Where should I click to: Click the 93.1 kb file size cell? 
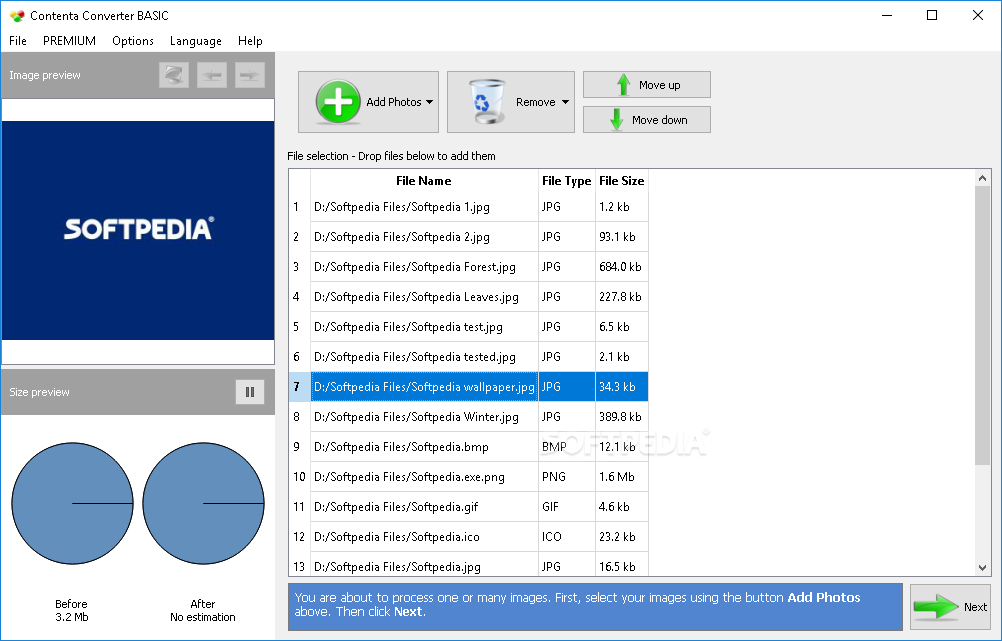622,237
